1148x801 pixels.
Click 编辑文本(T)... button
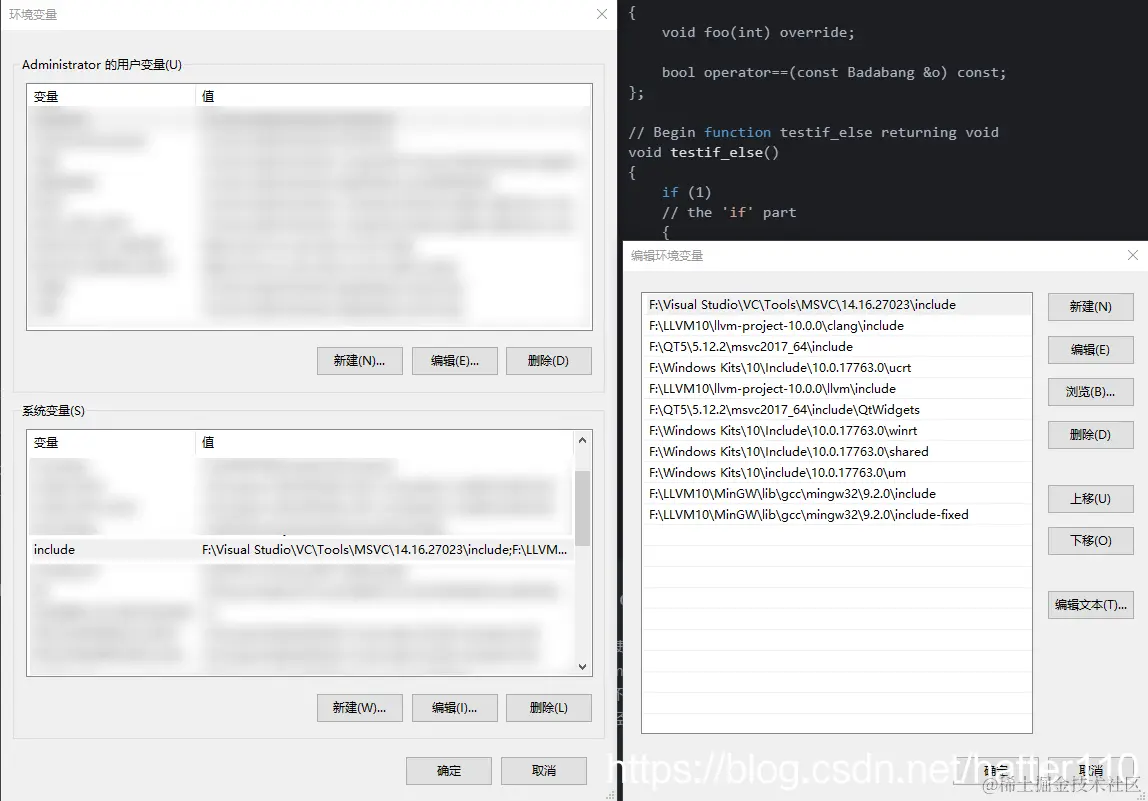[x=1091, y=605]
